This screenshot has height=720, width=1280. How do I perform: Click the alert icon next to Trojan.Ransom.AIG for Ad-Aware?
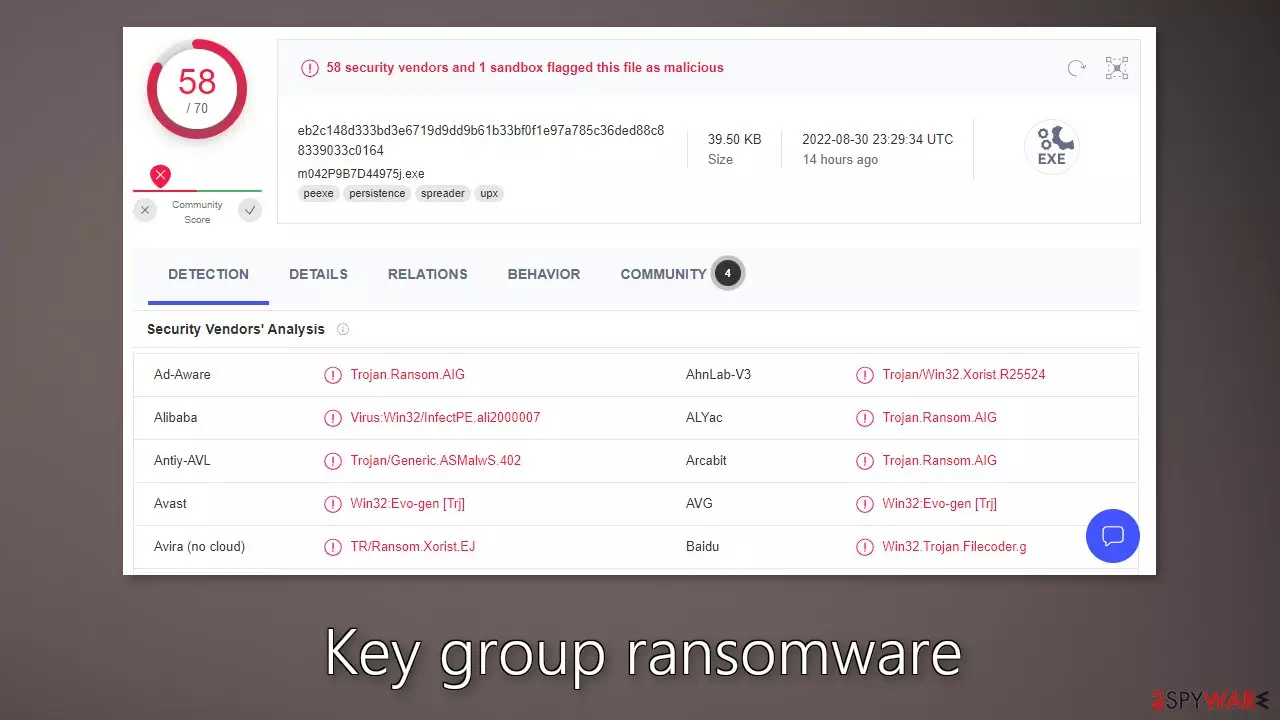point(333,375)
